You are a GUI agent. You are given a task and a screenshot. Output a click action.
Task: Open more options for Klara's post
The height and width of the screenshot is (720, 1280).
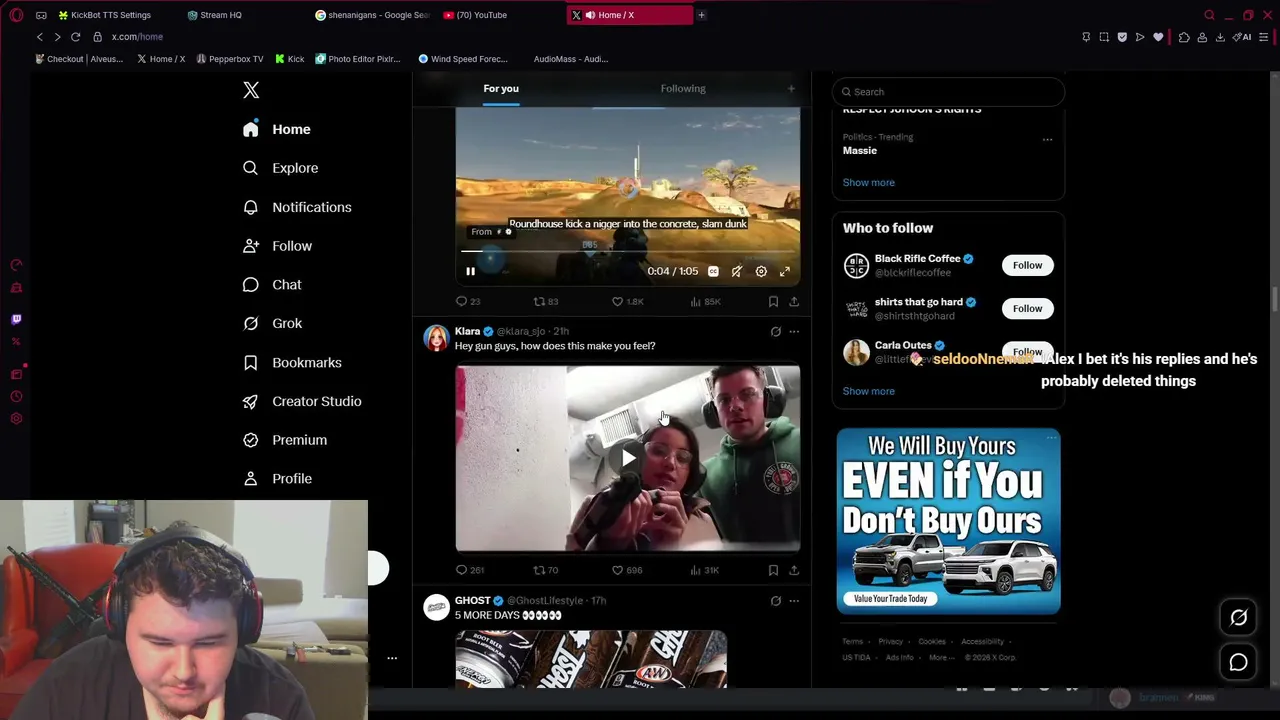coord(794,331)
